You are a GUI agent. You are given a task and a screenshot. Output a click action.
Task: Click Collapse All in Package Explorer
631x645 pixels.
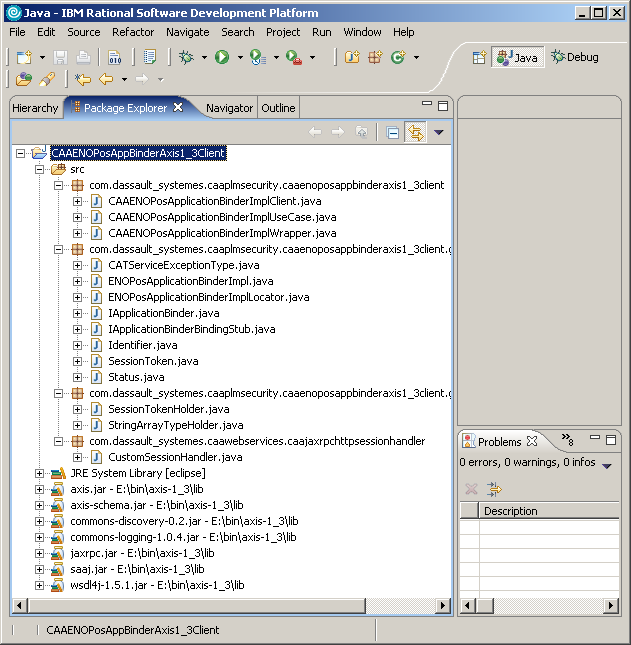click(392, 132)
